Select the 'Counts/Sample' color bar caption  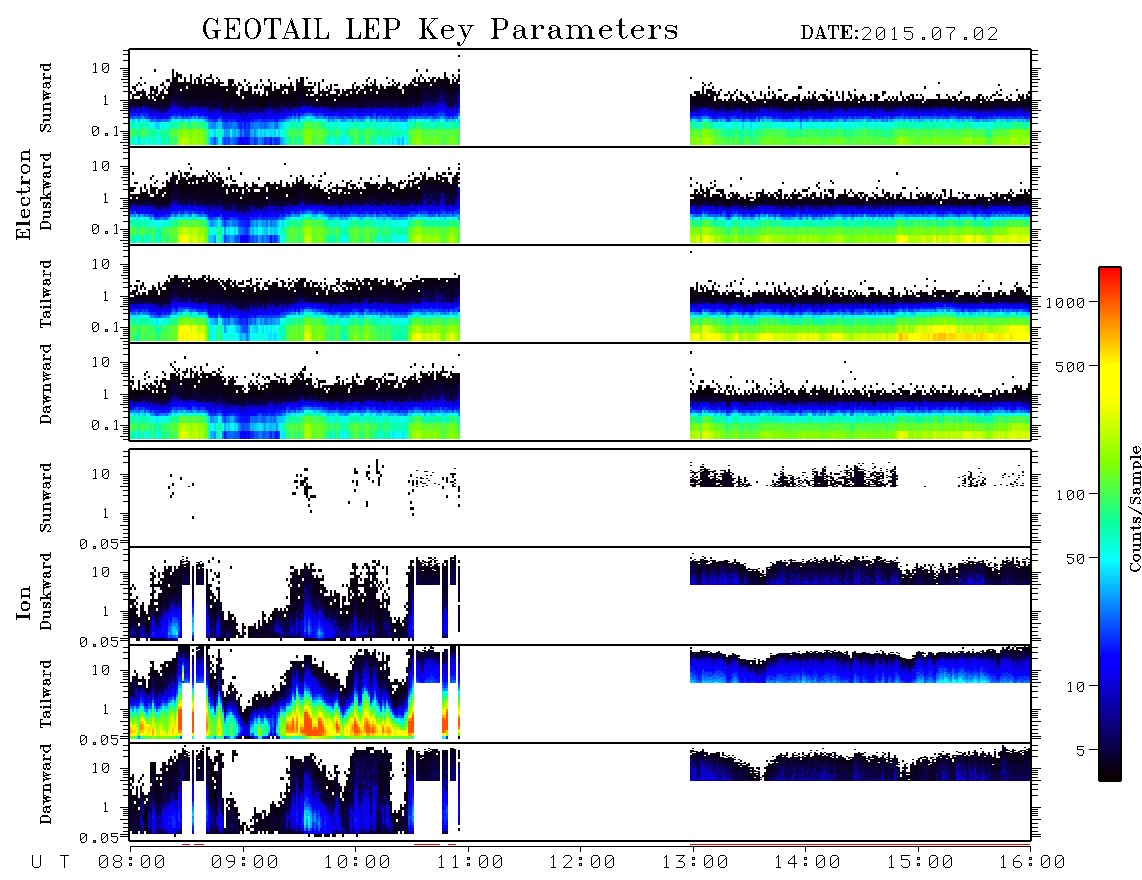coord(1135,508)
